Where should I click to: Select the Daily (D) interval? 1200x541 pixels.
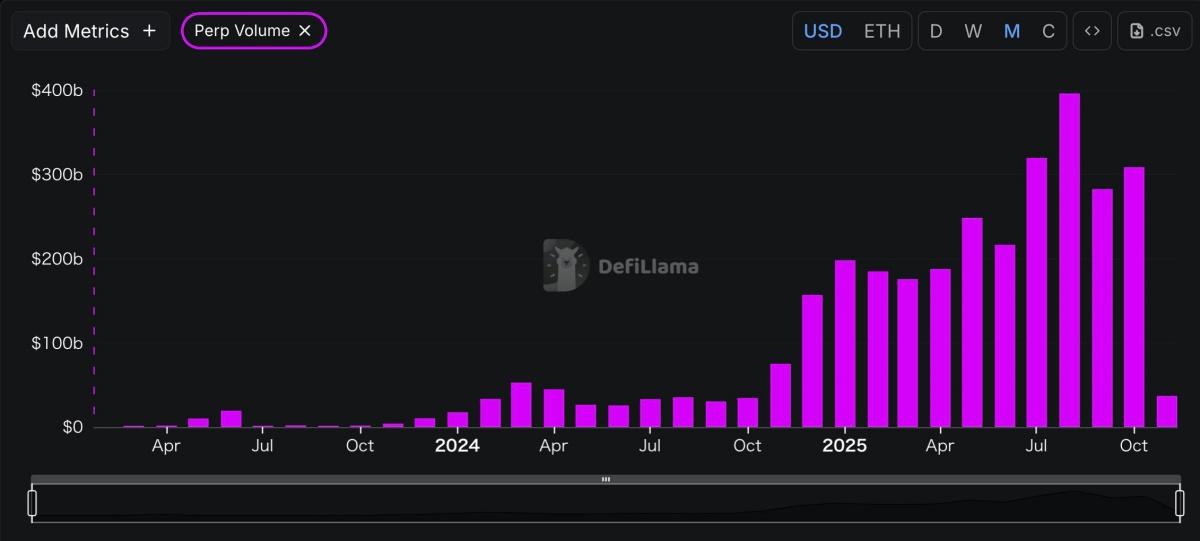[936, 31]
